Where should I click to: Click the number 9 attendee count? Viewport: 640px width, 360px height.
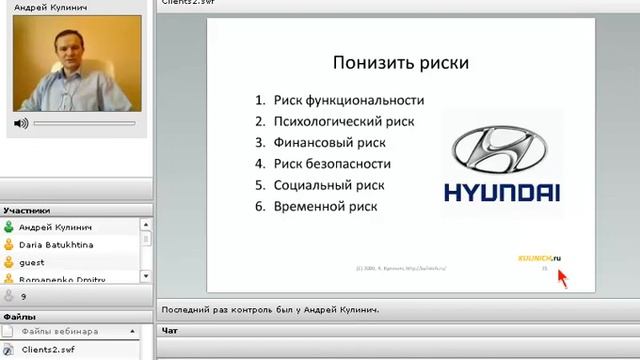23,297
